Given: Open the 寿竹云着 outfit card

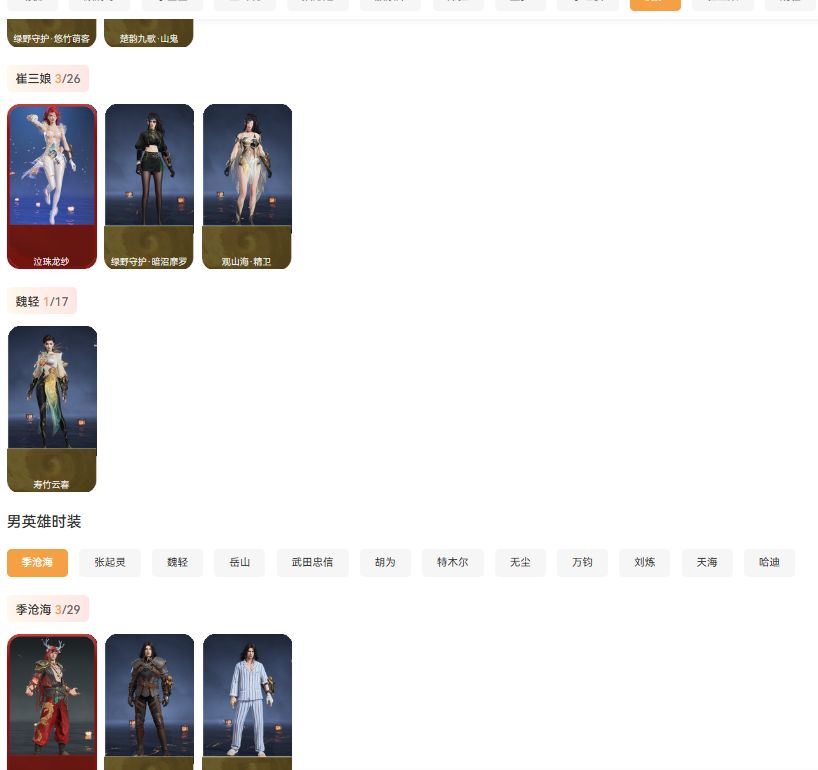Looking at the screenshot, I should 52,408.
